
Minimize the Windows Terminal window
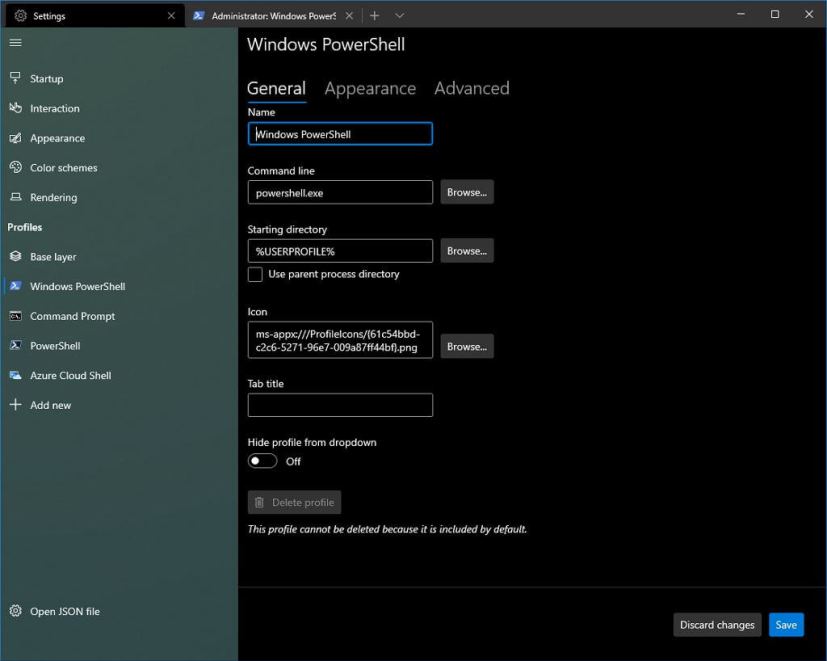(741, 14)
